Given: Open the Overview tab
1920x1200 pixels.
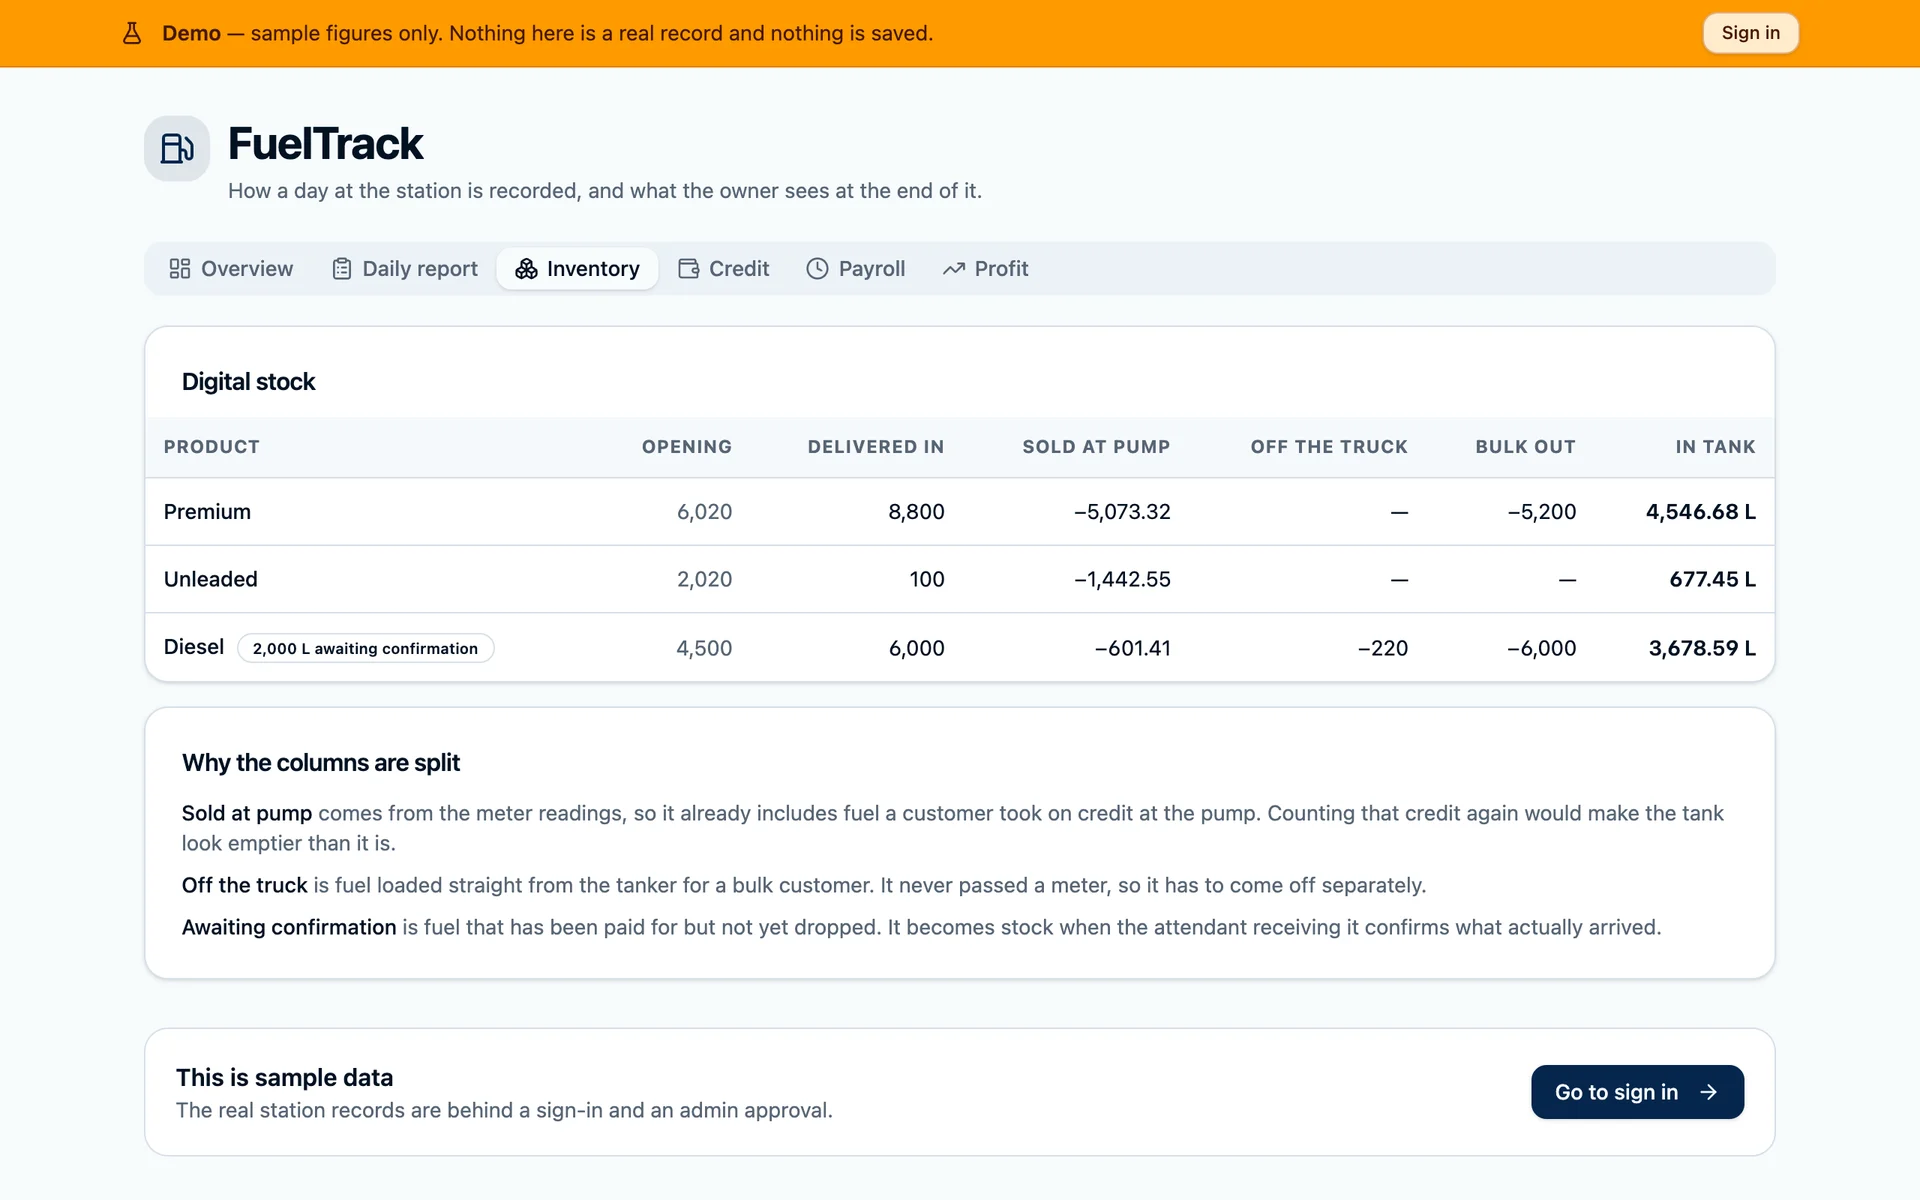Looking at the screenshot, I should coord(231,269).
